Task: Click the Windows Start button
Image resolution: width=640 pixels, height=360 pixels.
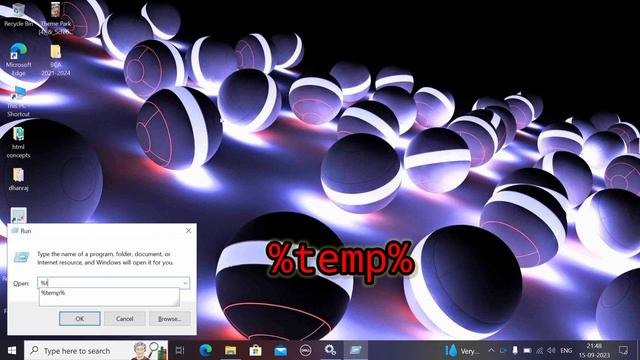Action: pos(12,350)
